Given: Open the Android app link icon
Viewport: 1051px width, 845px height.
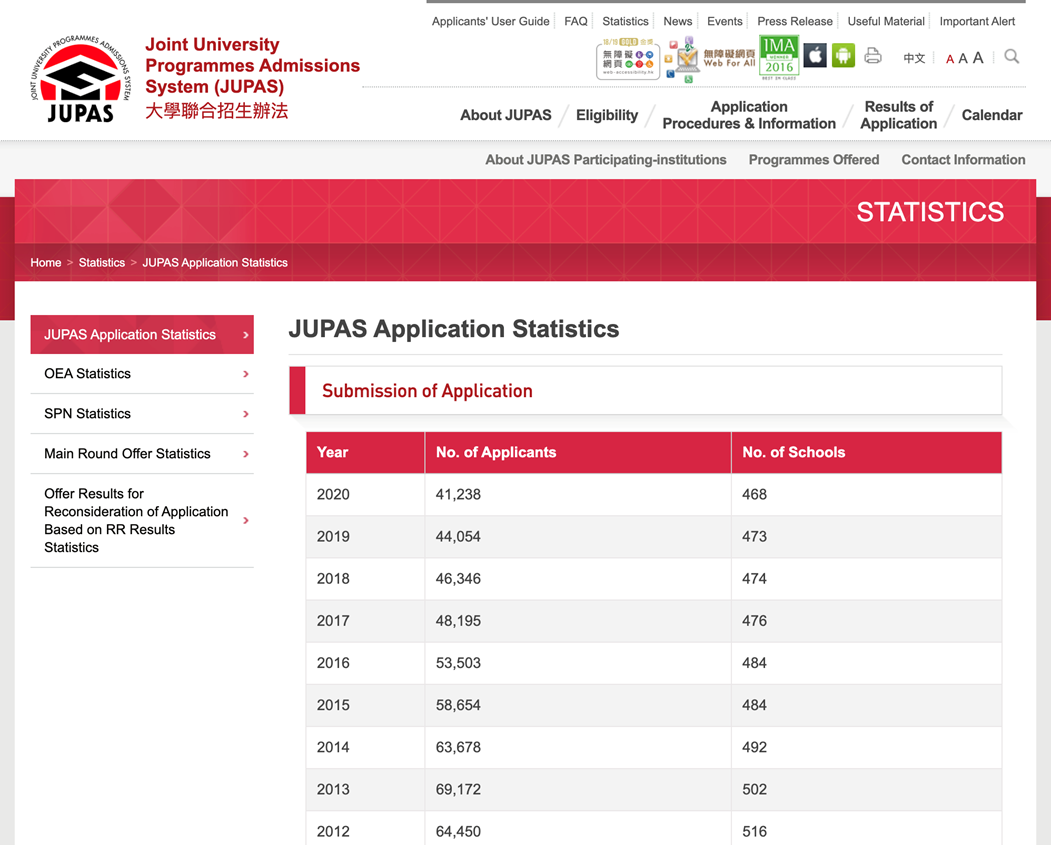Looking at the screenshot, I should click(843, 55).
